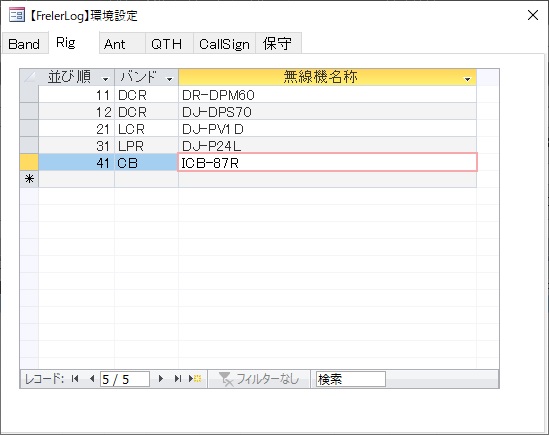Click the current record number field 5 / 5
The height and width of the screenshot is (435, 549).
coord(125,379)
